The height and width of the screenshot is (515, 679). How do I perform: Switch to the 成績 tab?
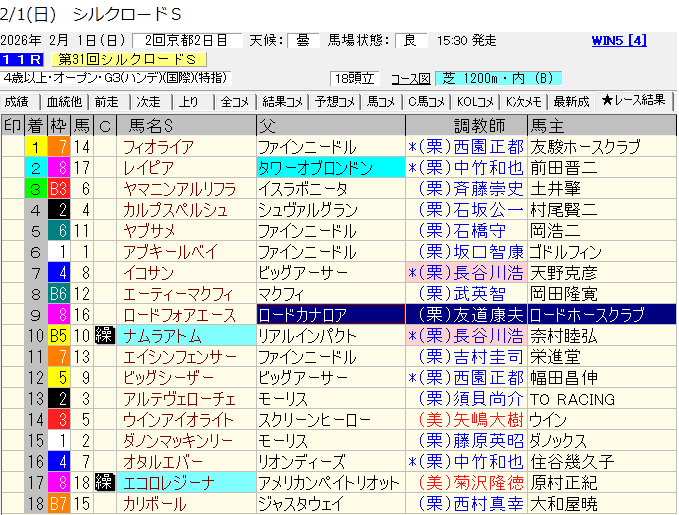18,101
